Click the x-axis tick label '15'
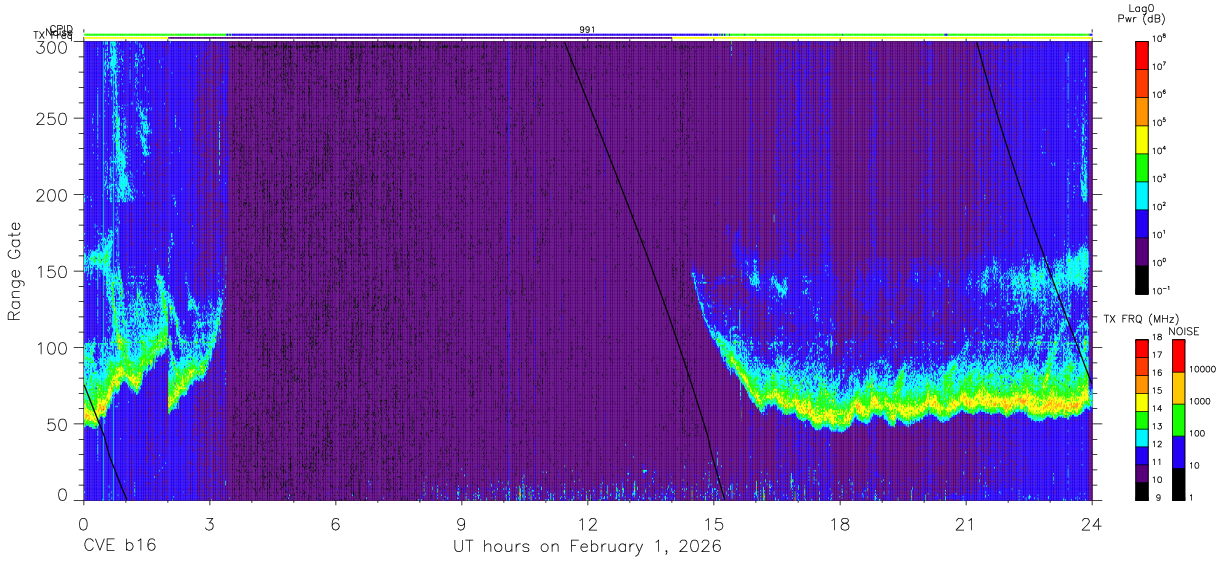 tap(714, 523)
